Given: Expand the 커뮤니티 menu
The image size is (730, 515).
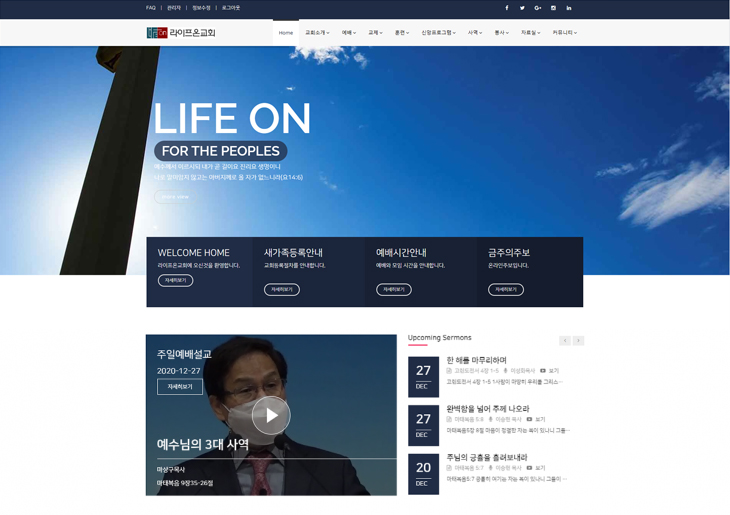Looking at the screenshot, I should pos(565,33).
